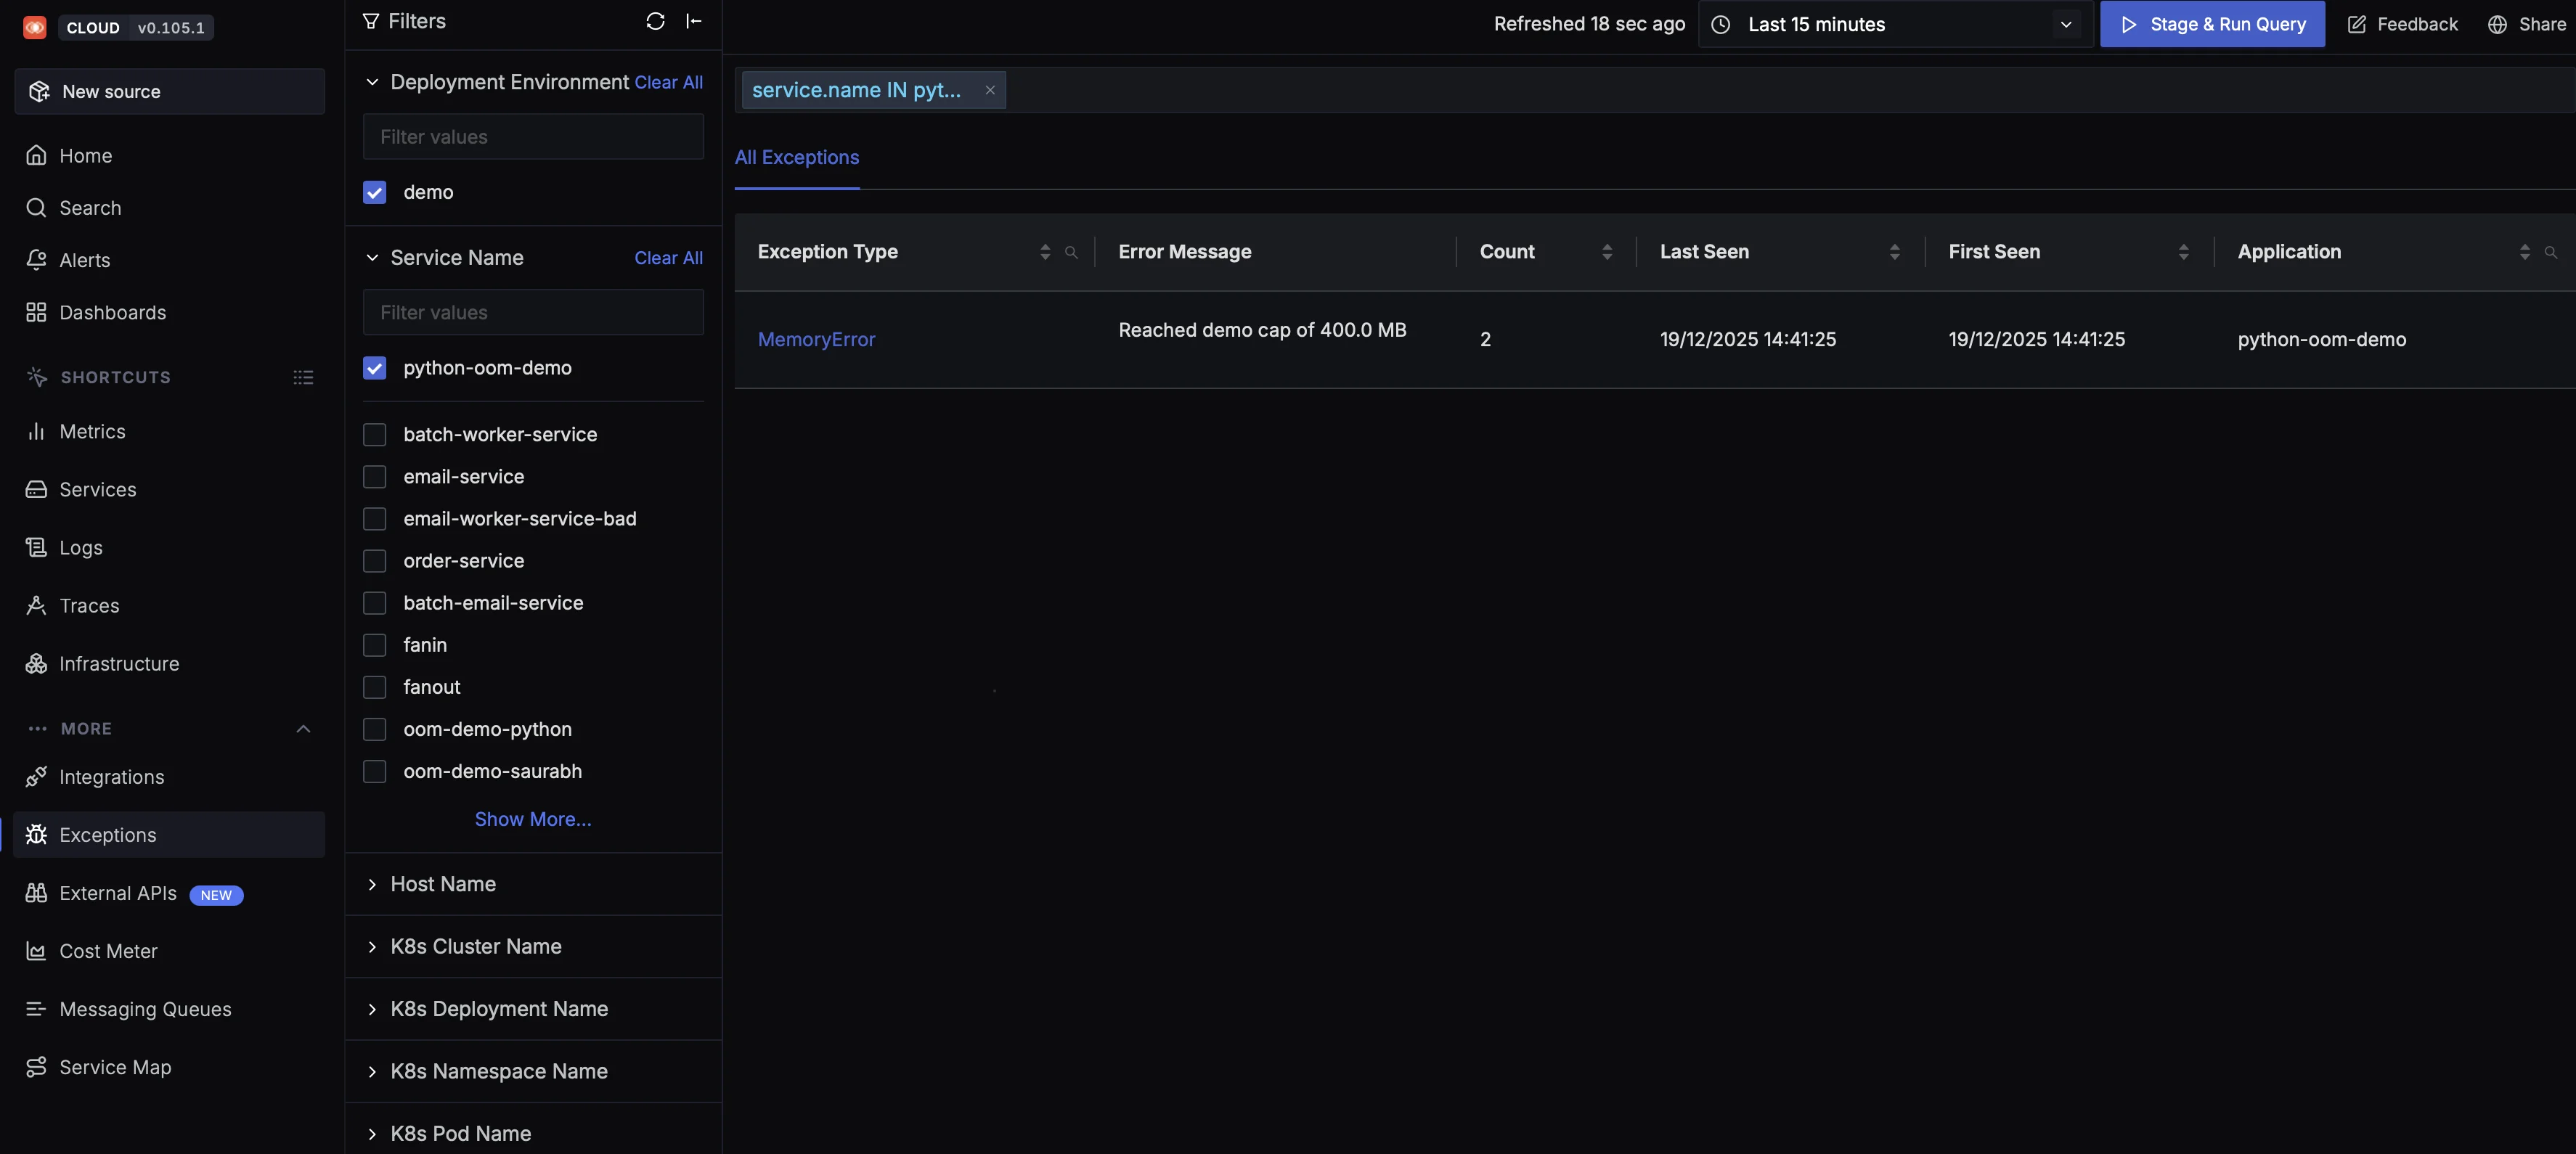Collapse the filters sidebar
This screenshot has width=2576, height=1154.
tap(695, 21)
